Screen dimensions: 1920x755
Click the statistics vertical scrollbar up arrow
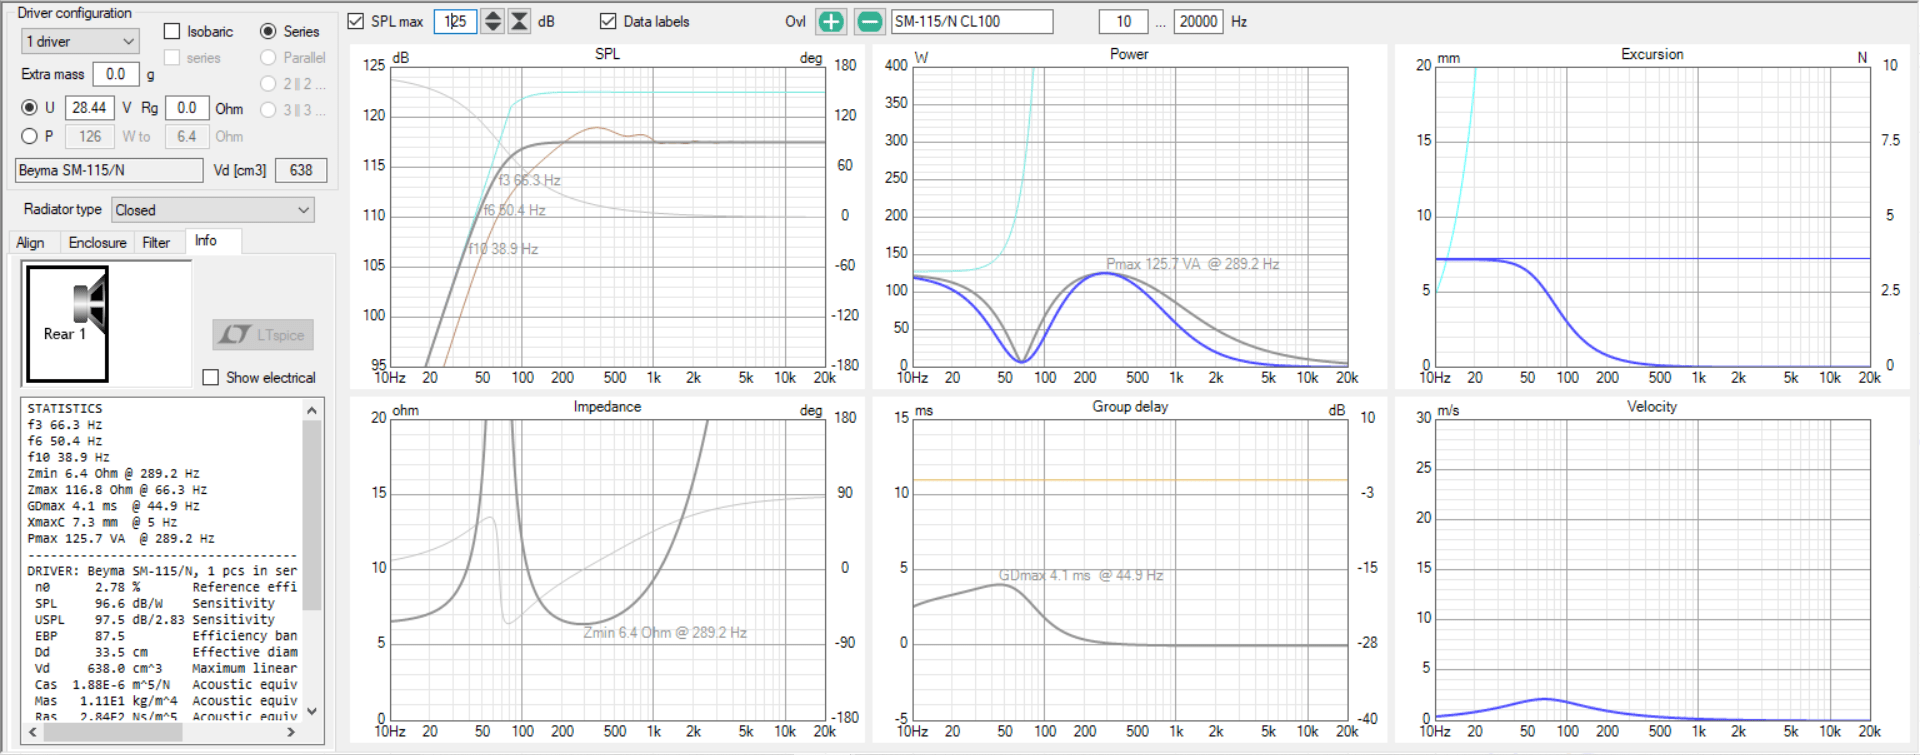coord(312,410)
